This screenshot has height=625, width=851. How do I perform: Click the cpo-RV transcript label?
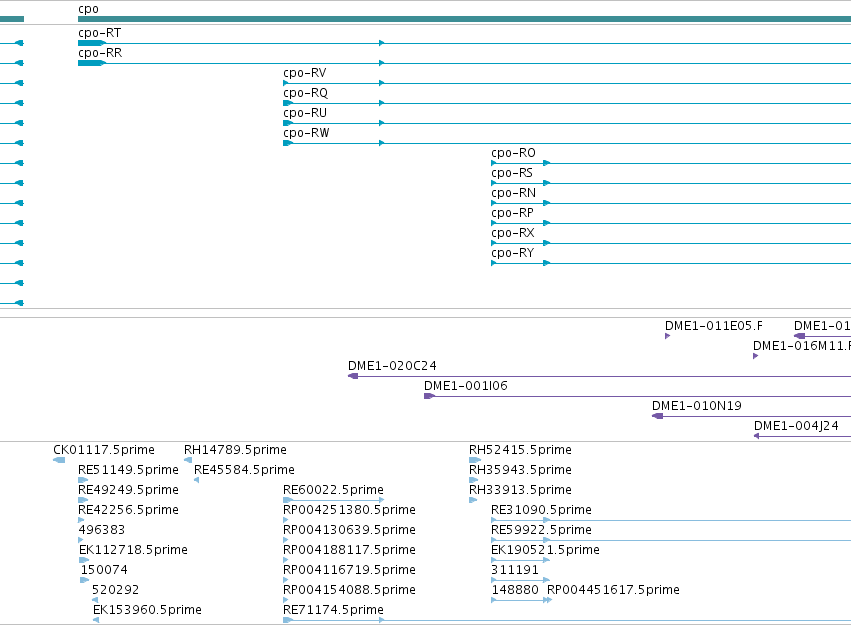pyautogui.click(x=304, y=73)
